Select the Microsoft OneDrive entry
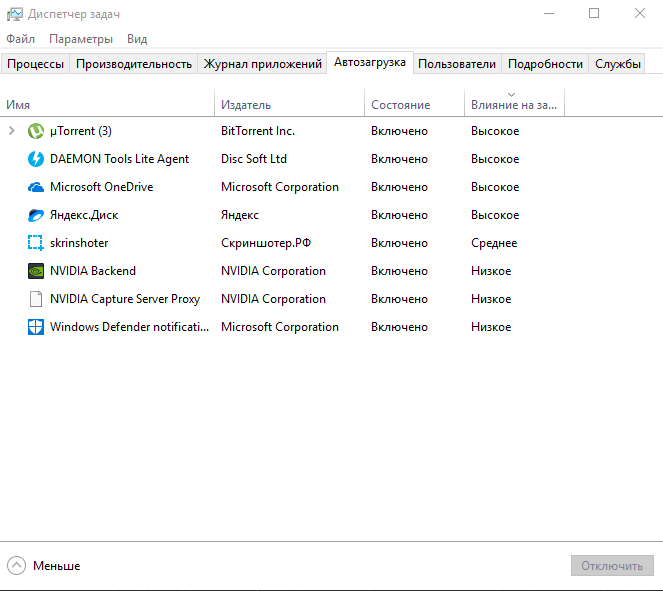 101,187
